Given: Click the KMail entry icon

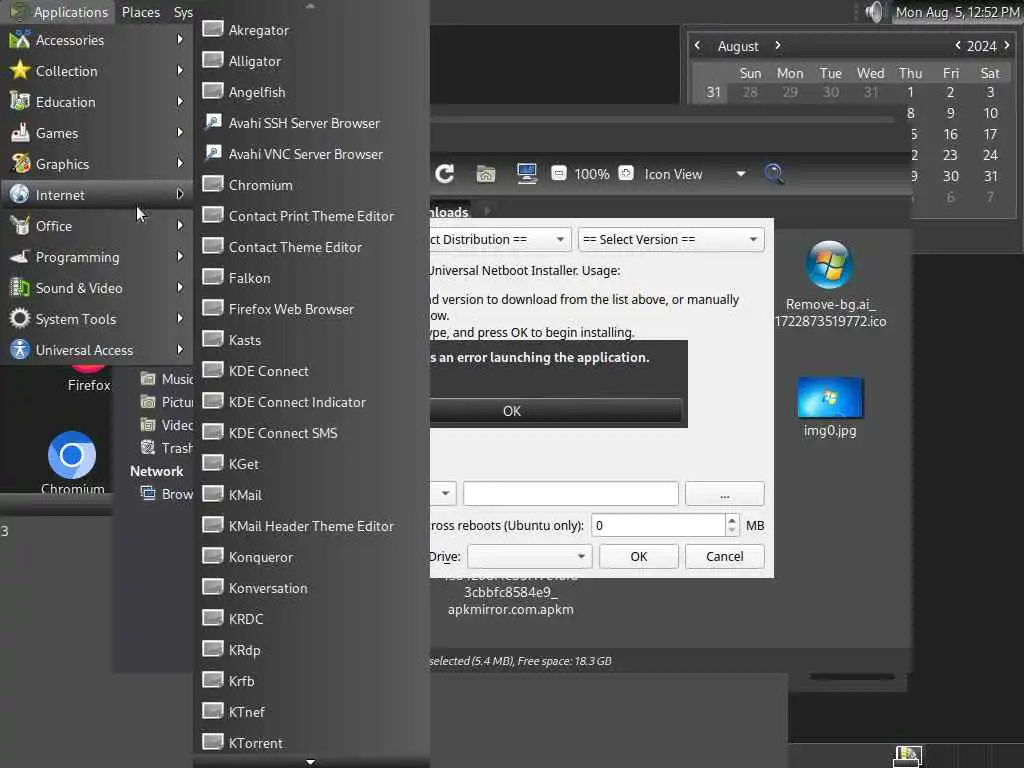Looking at the screenshot, I should pos(213,494).
